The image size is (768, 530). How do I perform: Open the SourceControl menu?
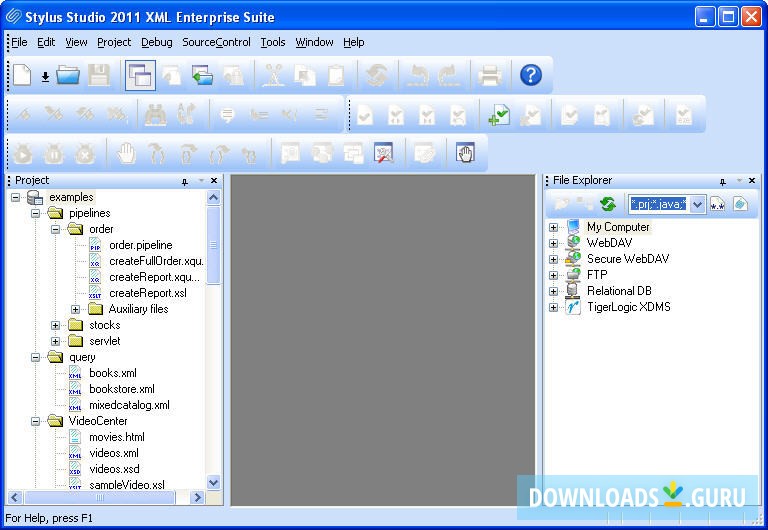click(x=216, y=42)
